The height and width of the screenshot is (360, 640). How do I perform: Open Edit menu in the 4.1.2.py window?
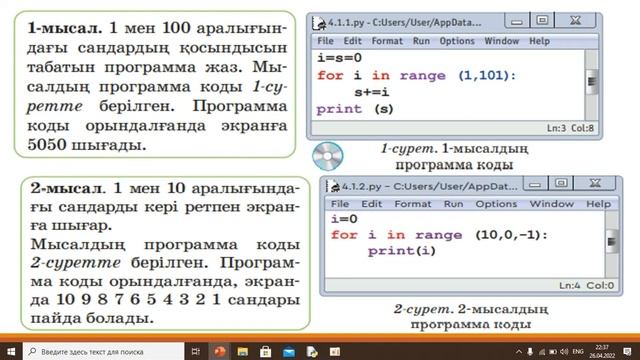[371, 204]
